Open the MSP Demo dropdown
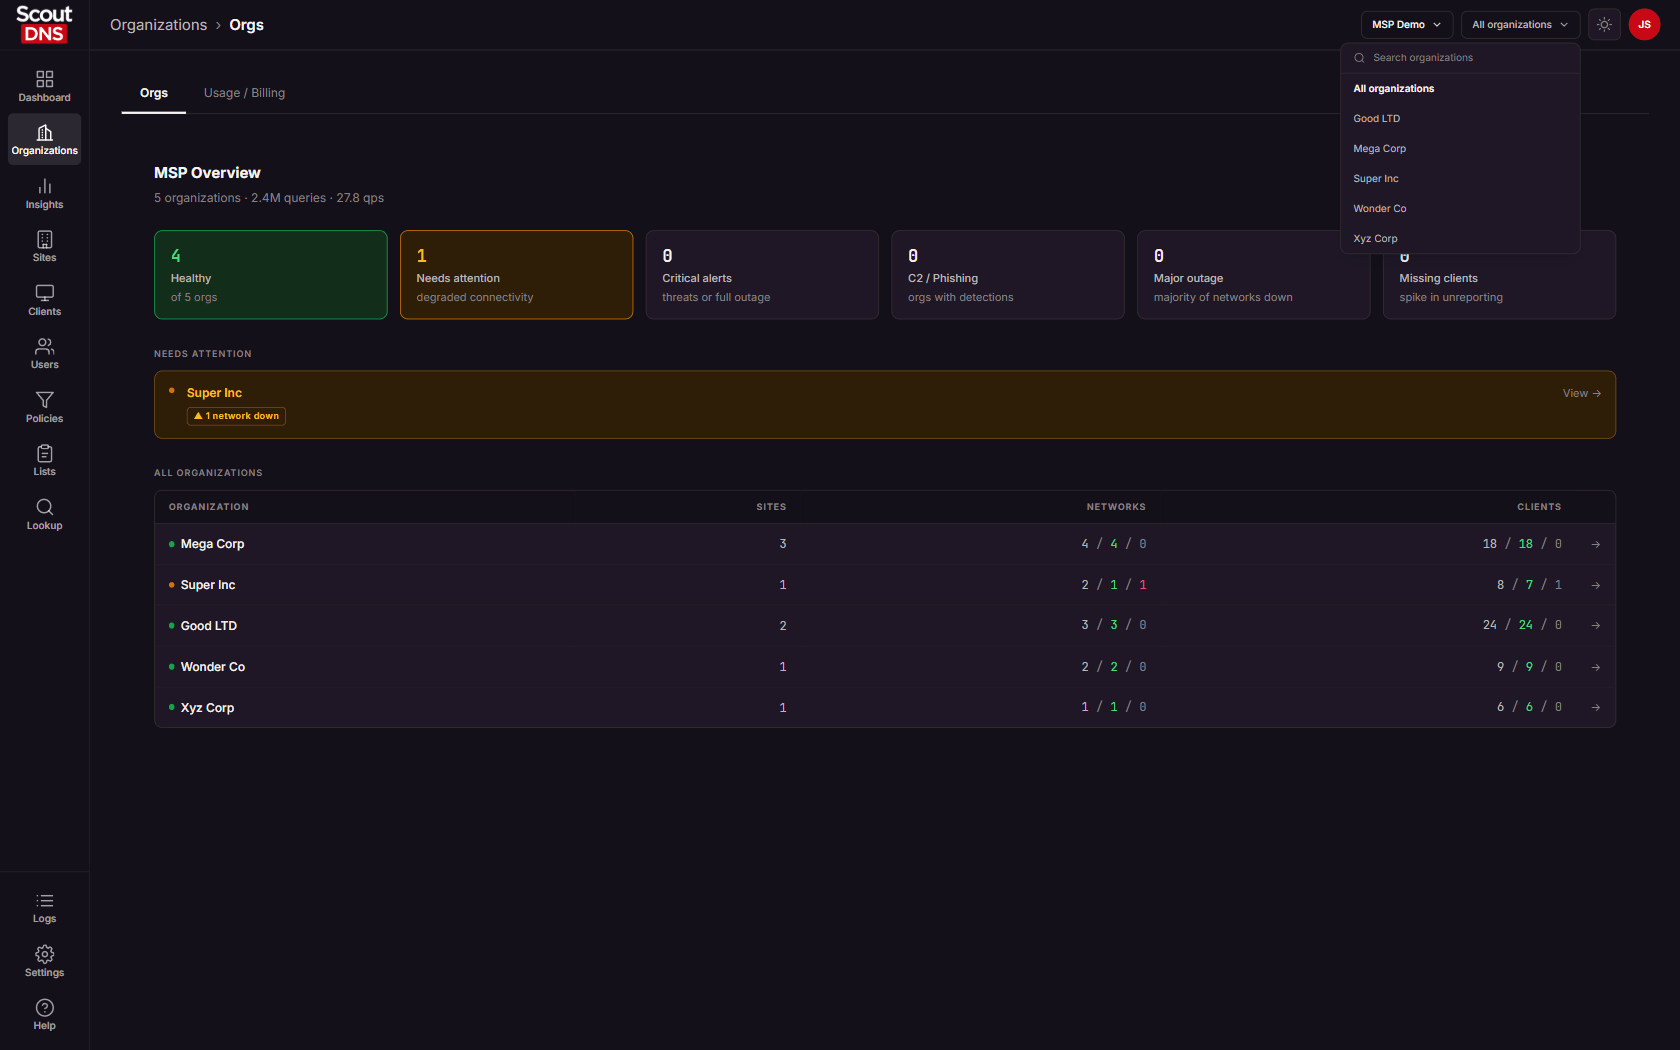1680x1050 pixels. click(x=1406, y=25)
